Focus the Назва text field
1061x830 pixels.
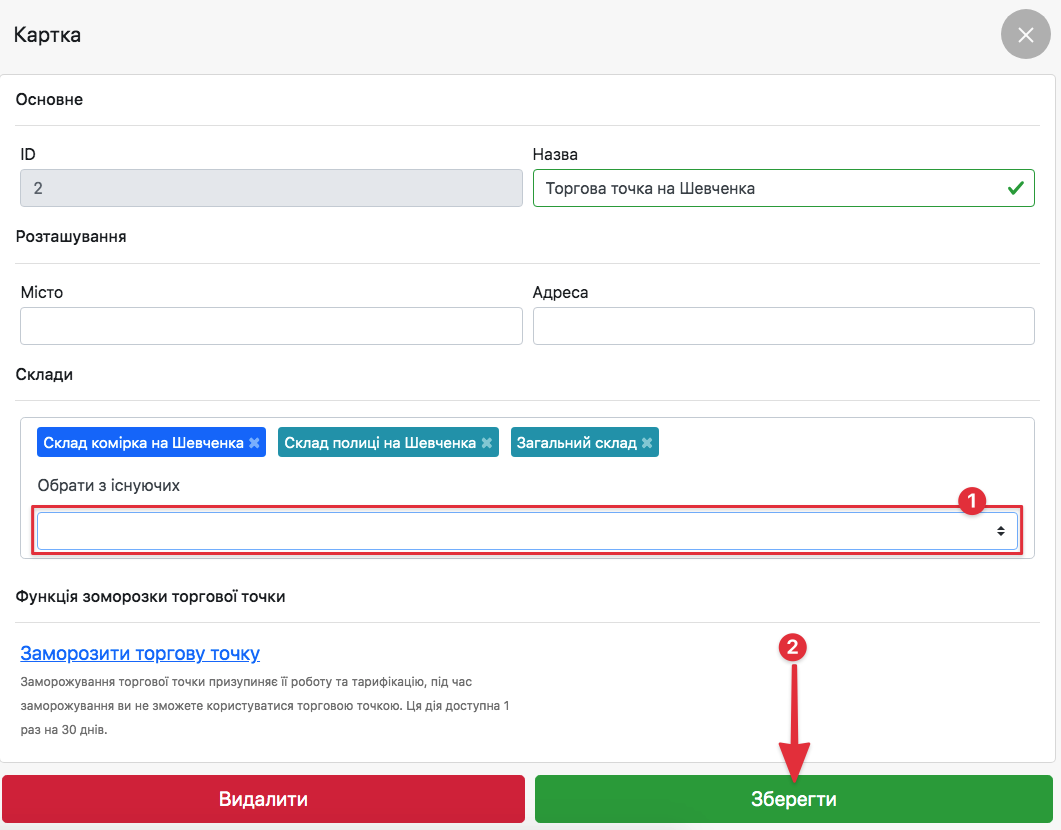pyautogui.click(x=770, y=188)
